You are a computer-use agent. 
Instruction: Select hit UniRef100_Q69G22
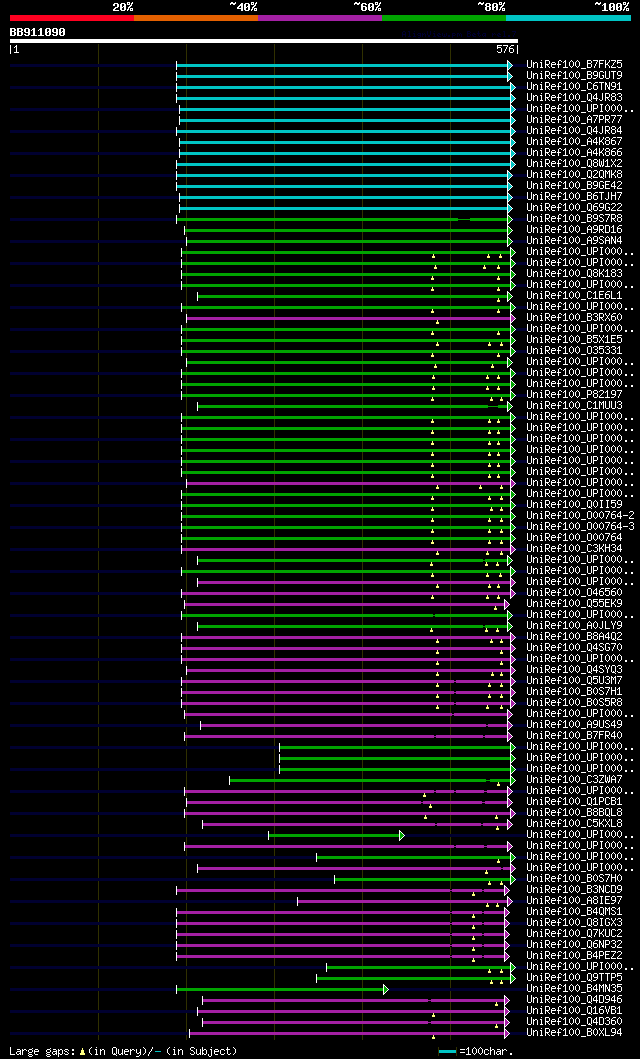tap(575, 208)
